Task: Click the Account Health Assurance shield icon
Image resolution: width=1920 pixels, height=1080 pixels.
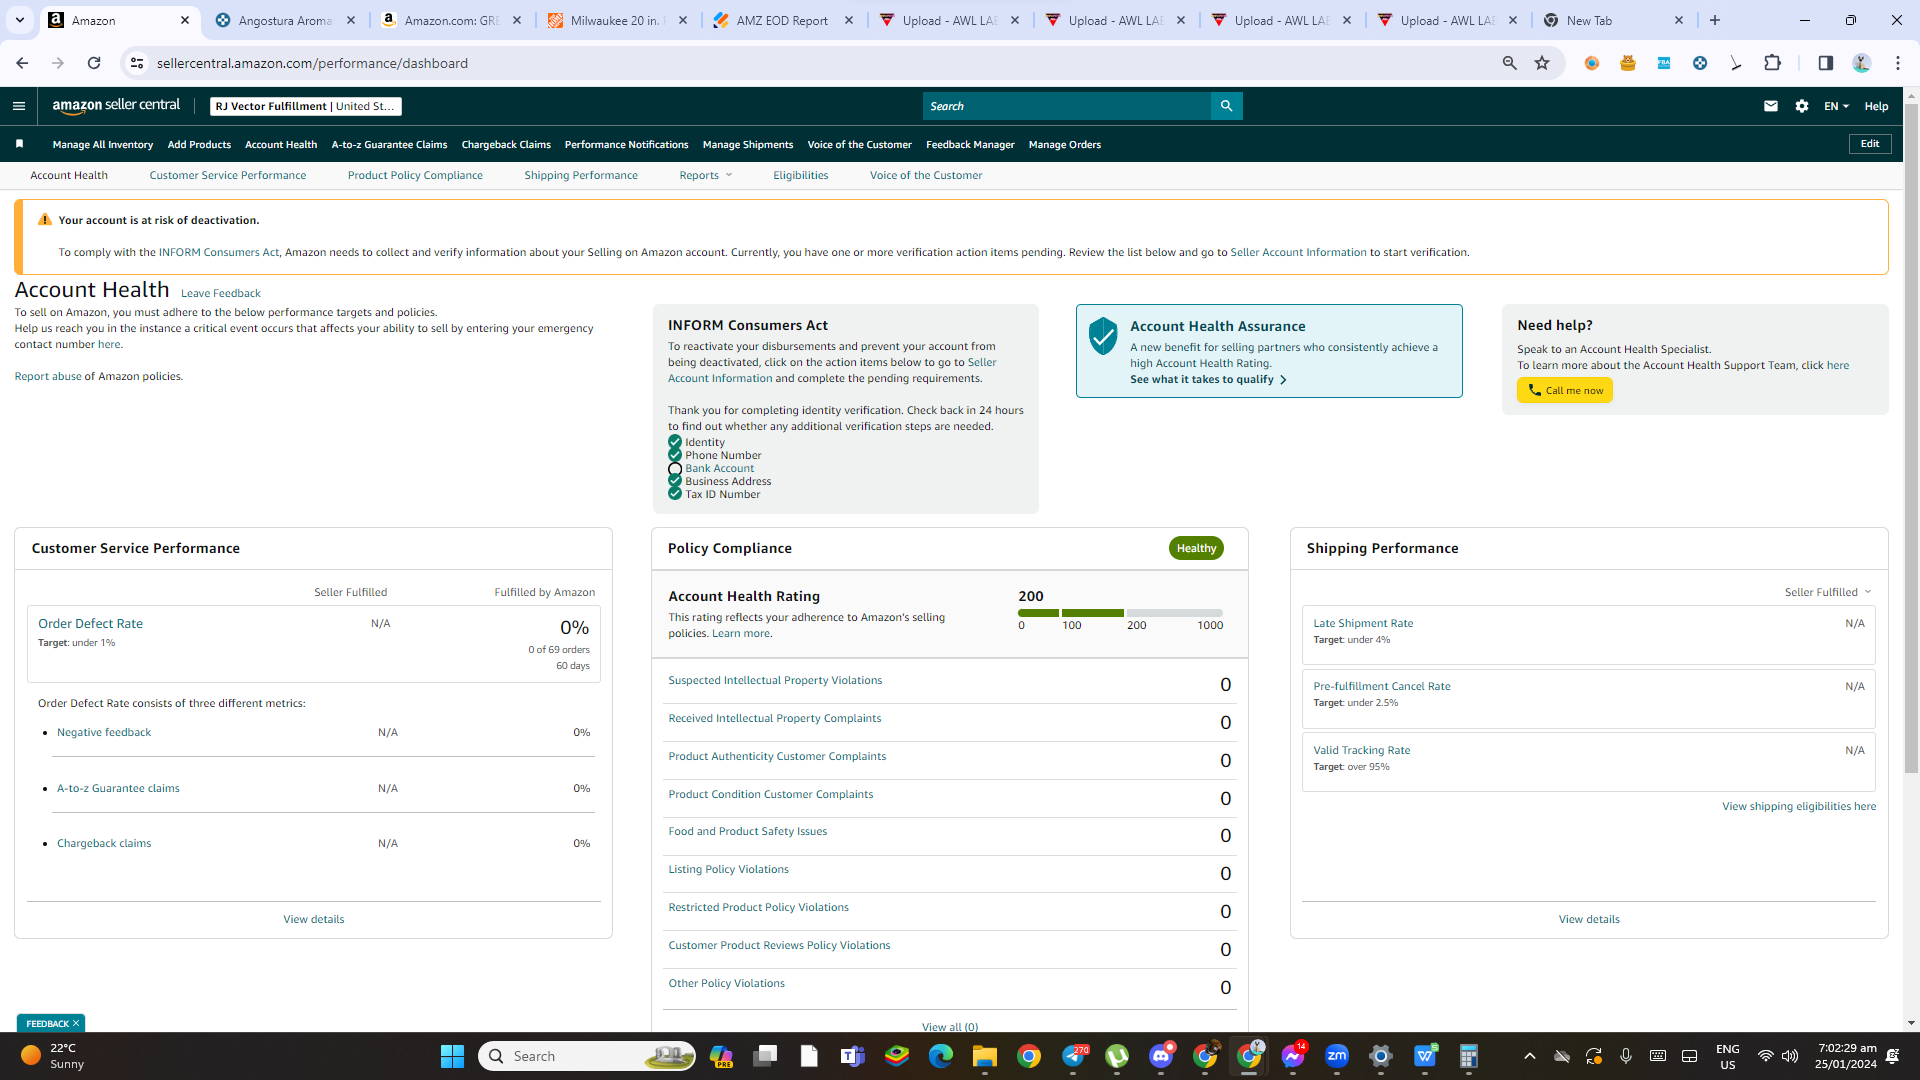Action: click(1103, 336)
